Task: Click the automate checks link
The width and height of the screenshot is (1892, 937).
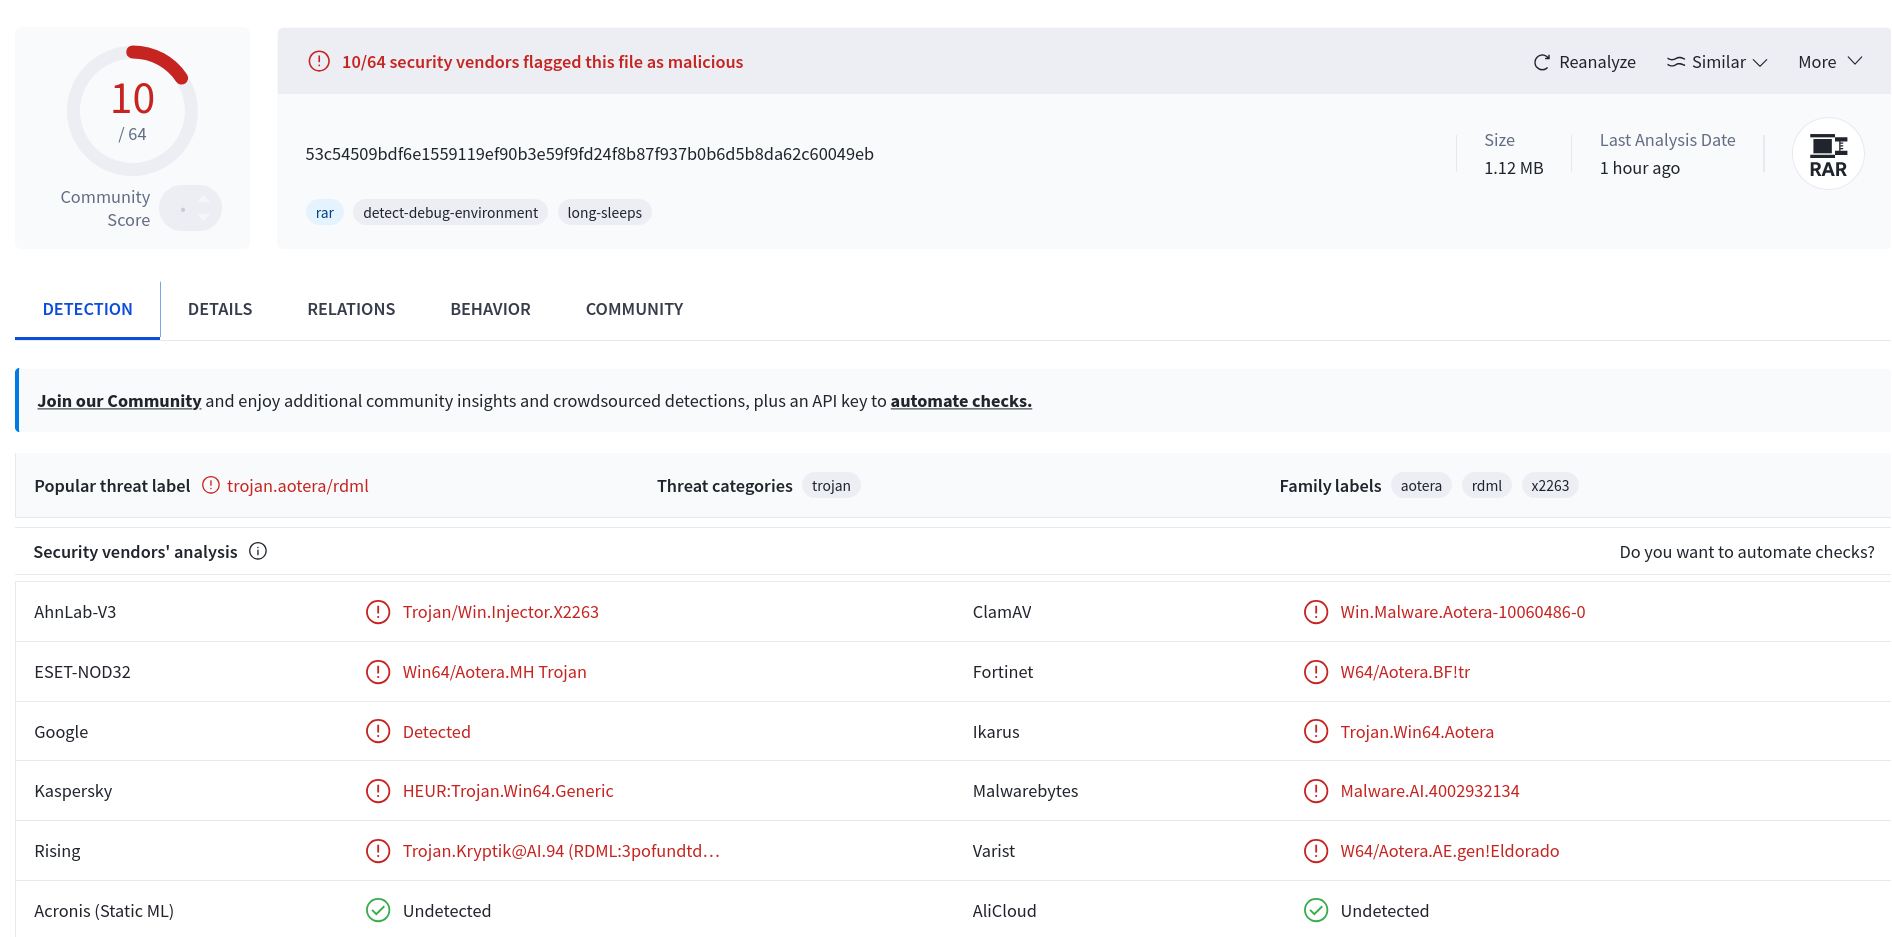Action: 961,401
